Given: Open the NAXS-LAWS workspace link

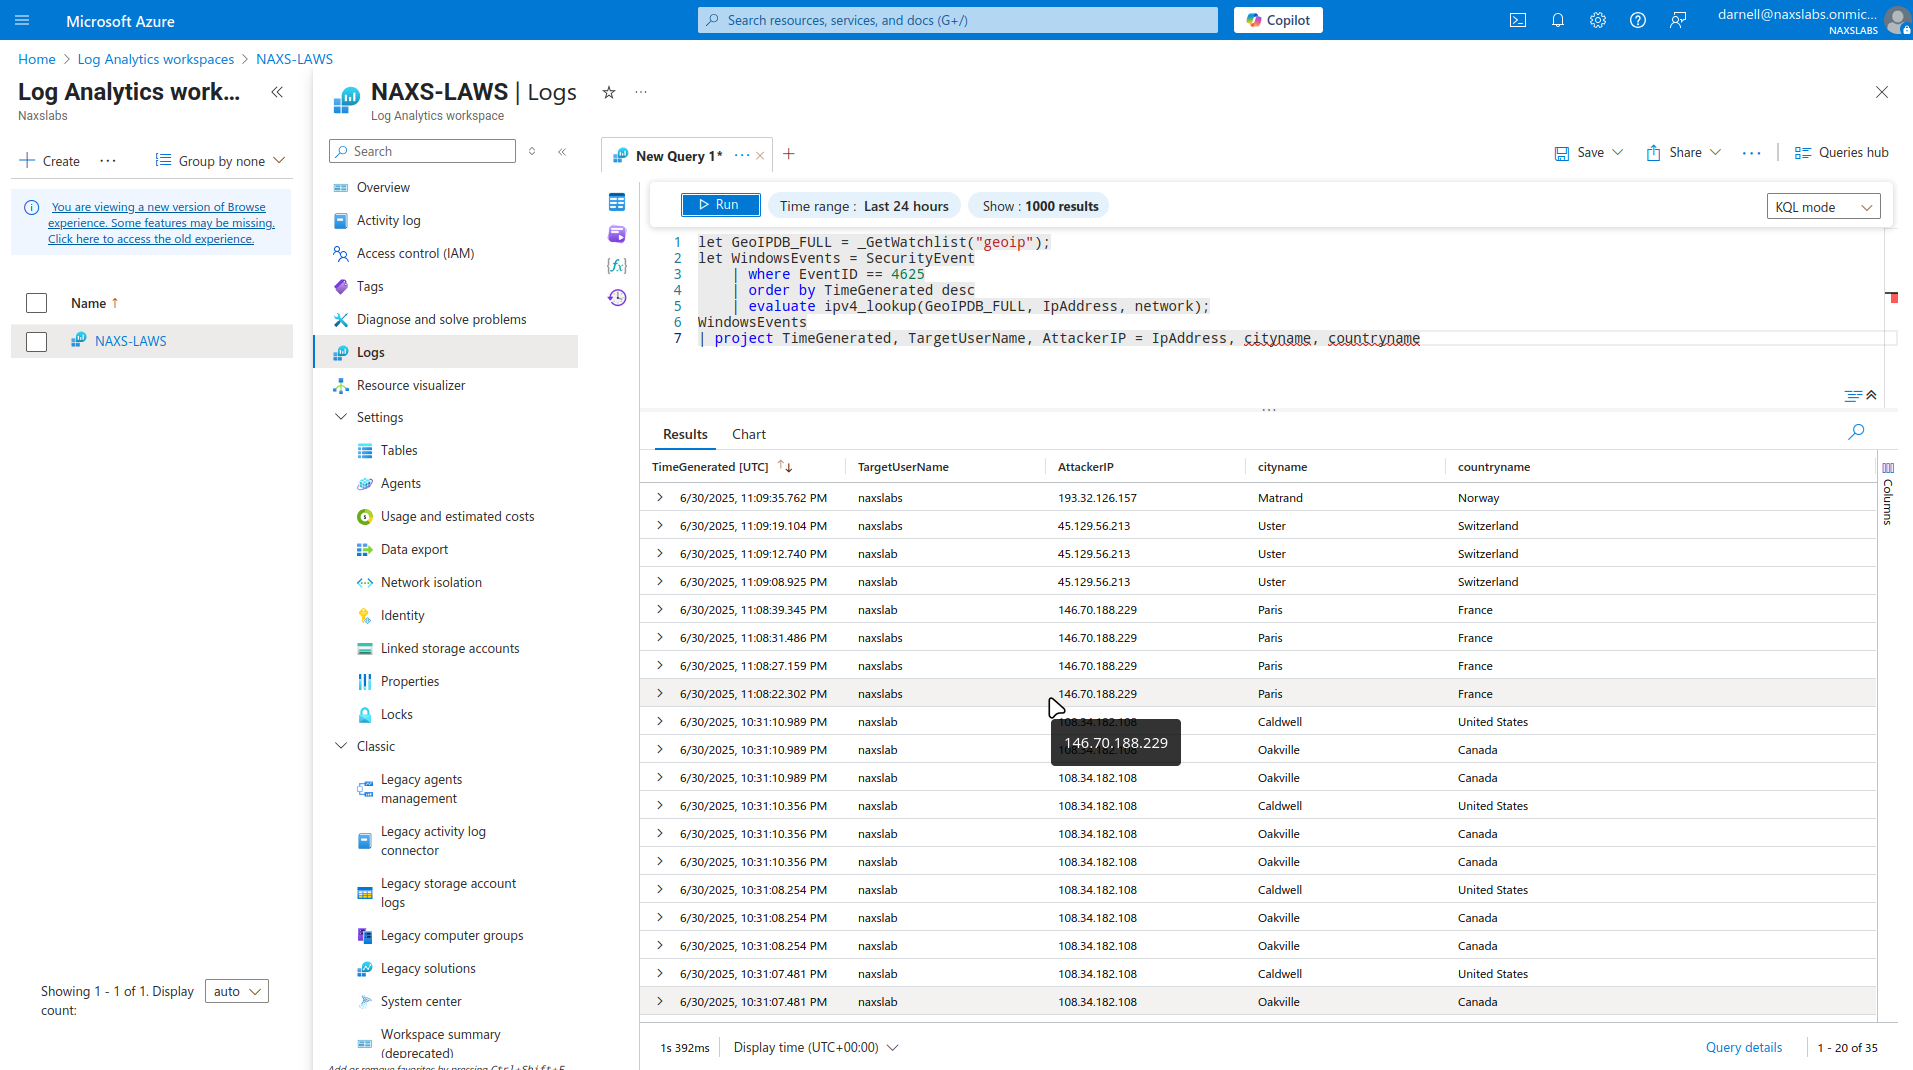Looking at the screenshot, I should coord(130,341).
